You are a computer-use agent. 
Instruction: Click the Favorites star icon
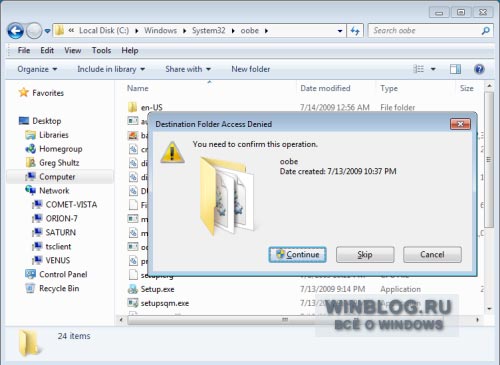[x=24, y=92]
